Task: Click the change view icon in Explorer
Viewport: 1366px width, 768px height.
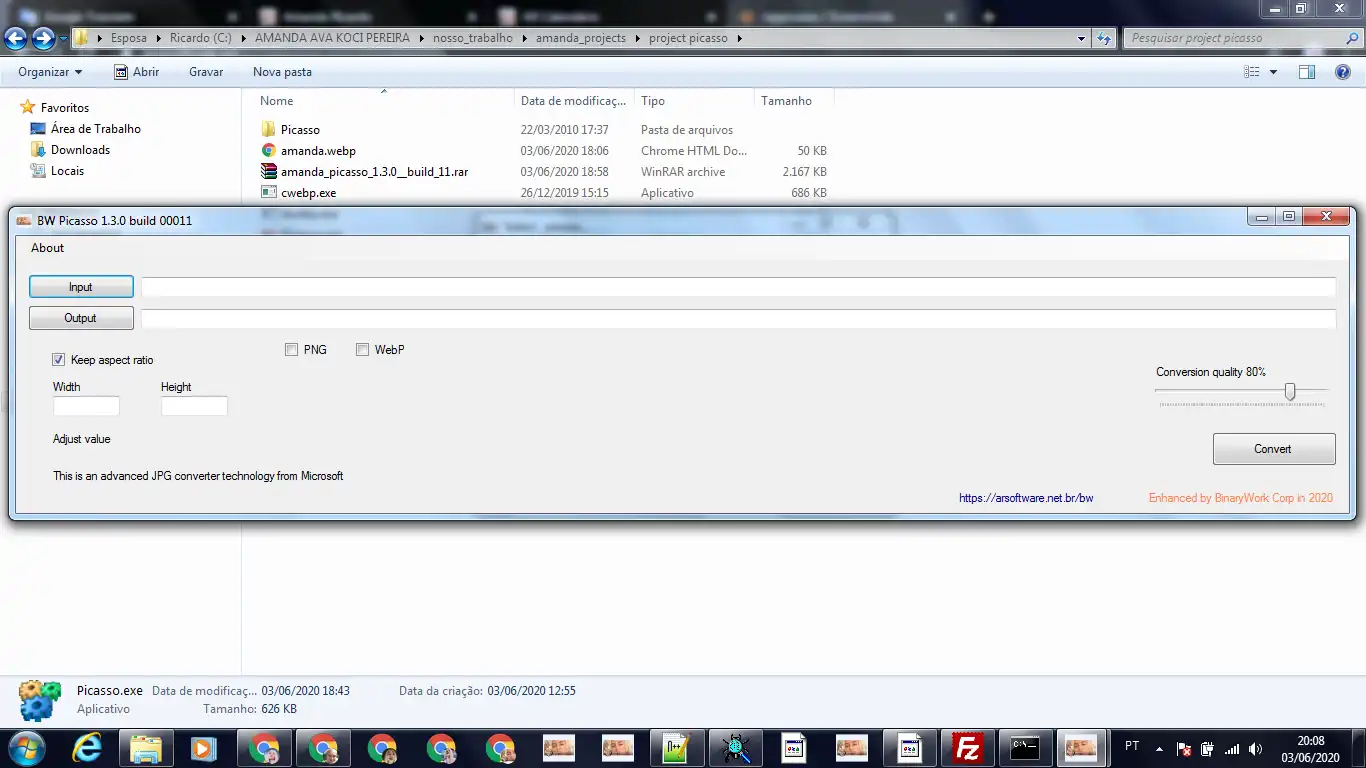Action: (x=1251, y=72)
